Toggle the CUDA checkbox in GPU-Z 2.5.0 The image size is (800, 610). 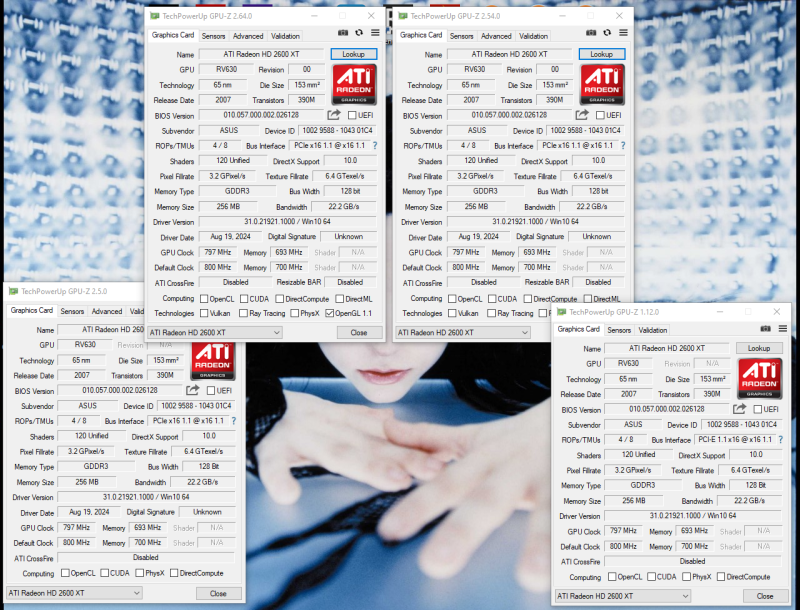click(x=105, y=573)
